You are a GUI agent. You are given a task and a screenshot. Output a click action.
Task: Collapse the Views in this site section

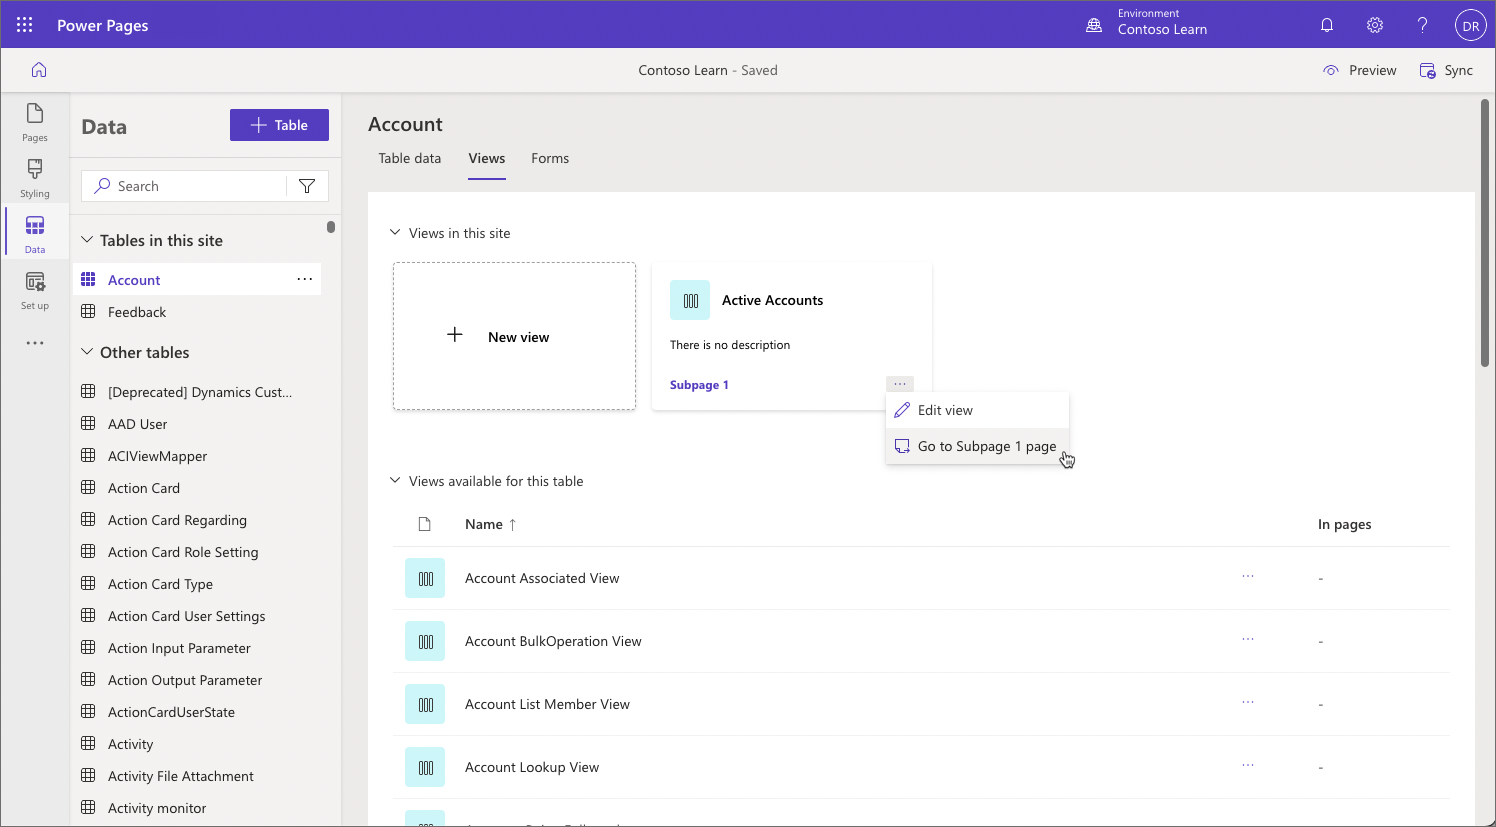point(394,232)
